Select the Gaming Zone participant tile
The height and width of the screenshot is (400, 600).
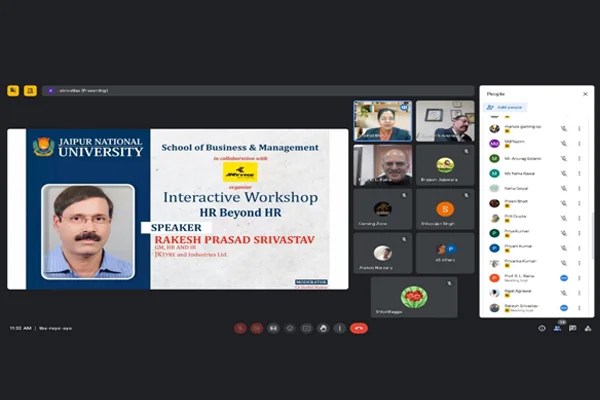383,209
